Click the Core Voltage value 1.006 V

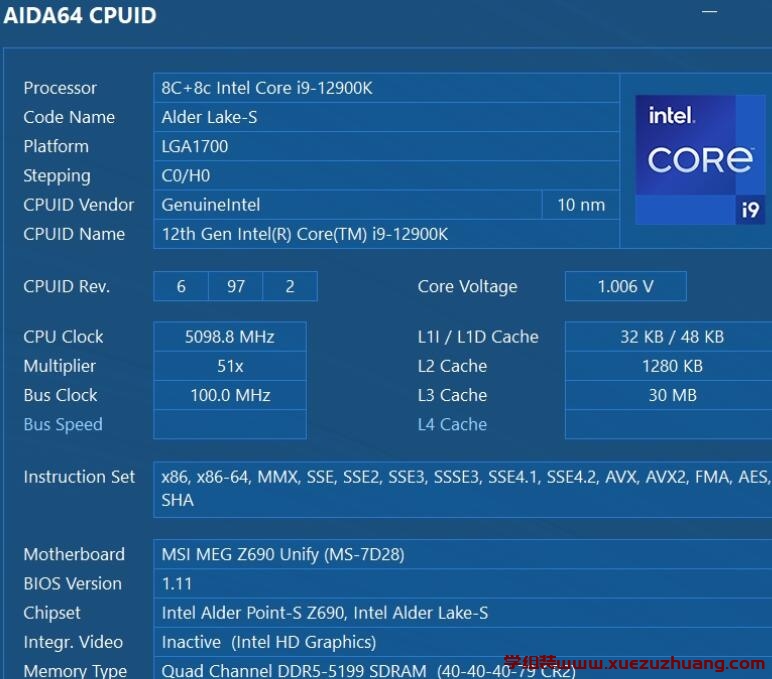[x=626, y=286]
